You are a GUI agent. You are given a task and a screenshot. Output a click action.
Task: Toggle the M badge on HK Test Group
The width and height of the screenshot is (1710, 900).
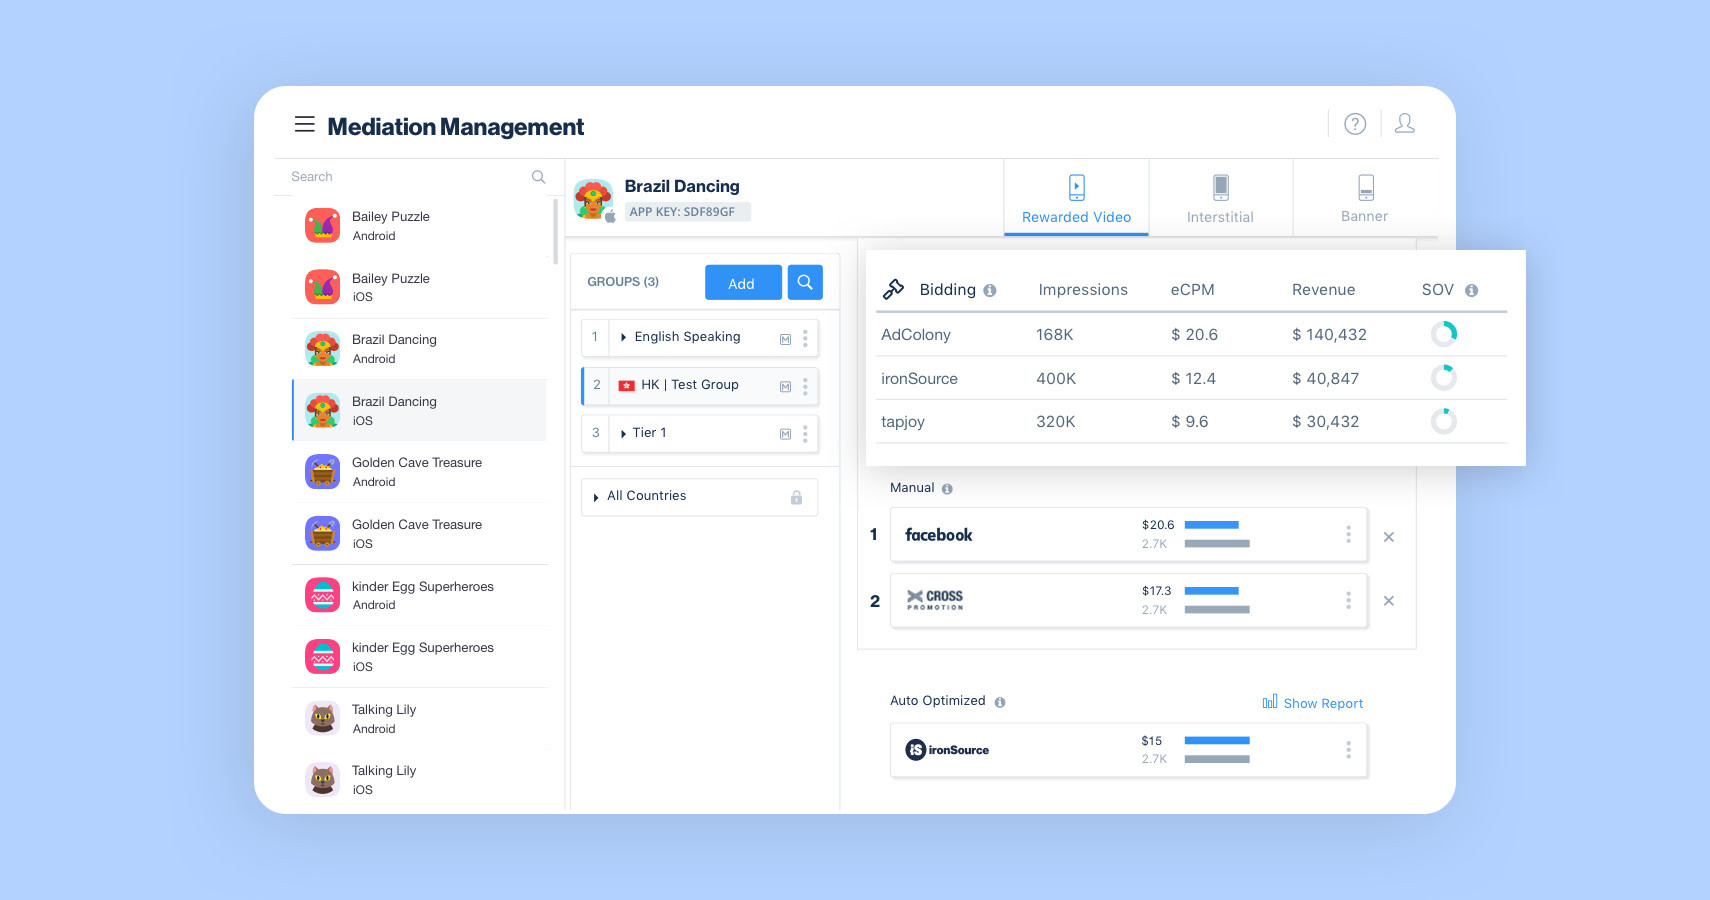[x=784, y=385]
